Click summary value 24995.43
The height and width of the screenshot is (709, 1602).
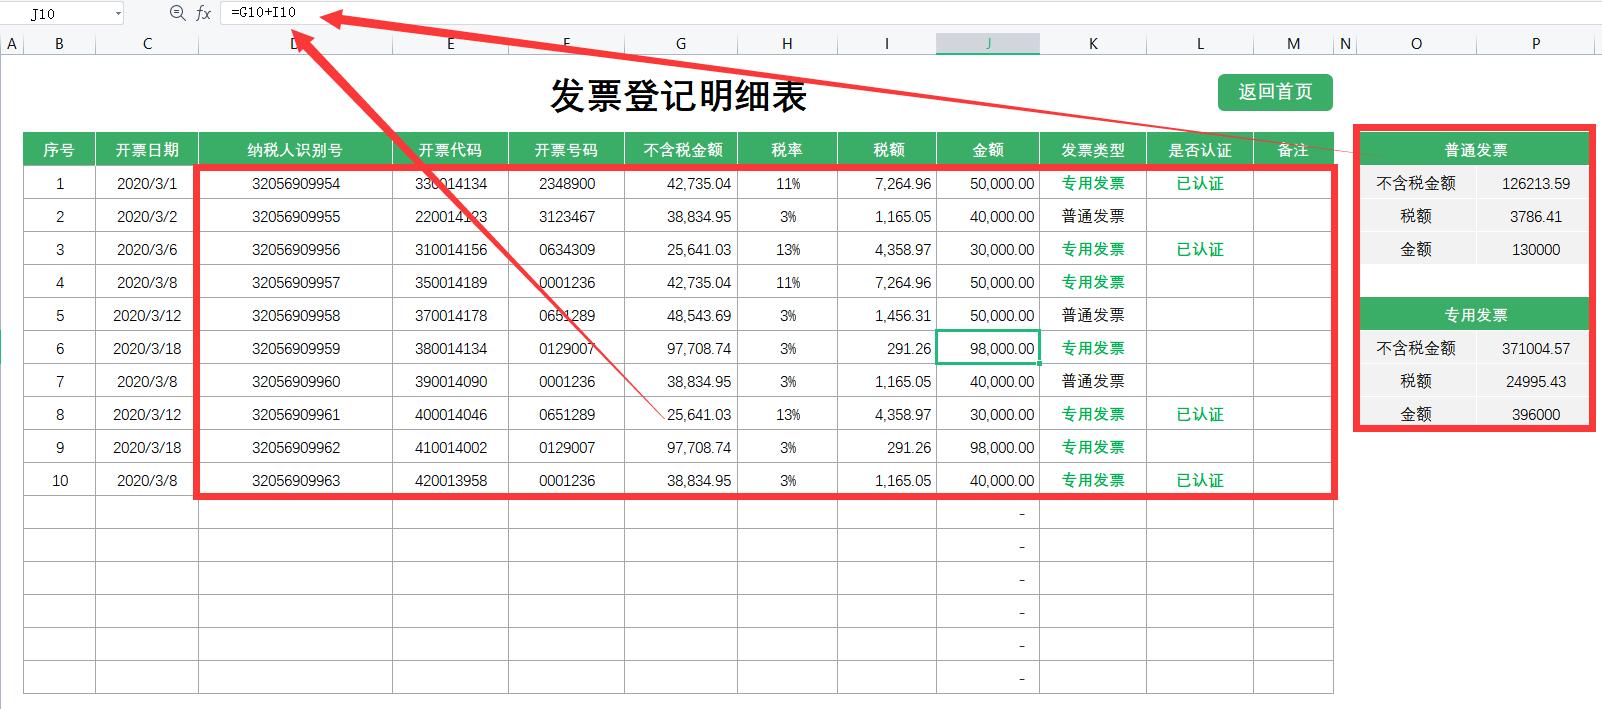coord(1535,381)
